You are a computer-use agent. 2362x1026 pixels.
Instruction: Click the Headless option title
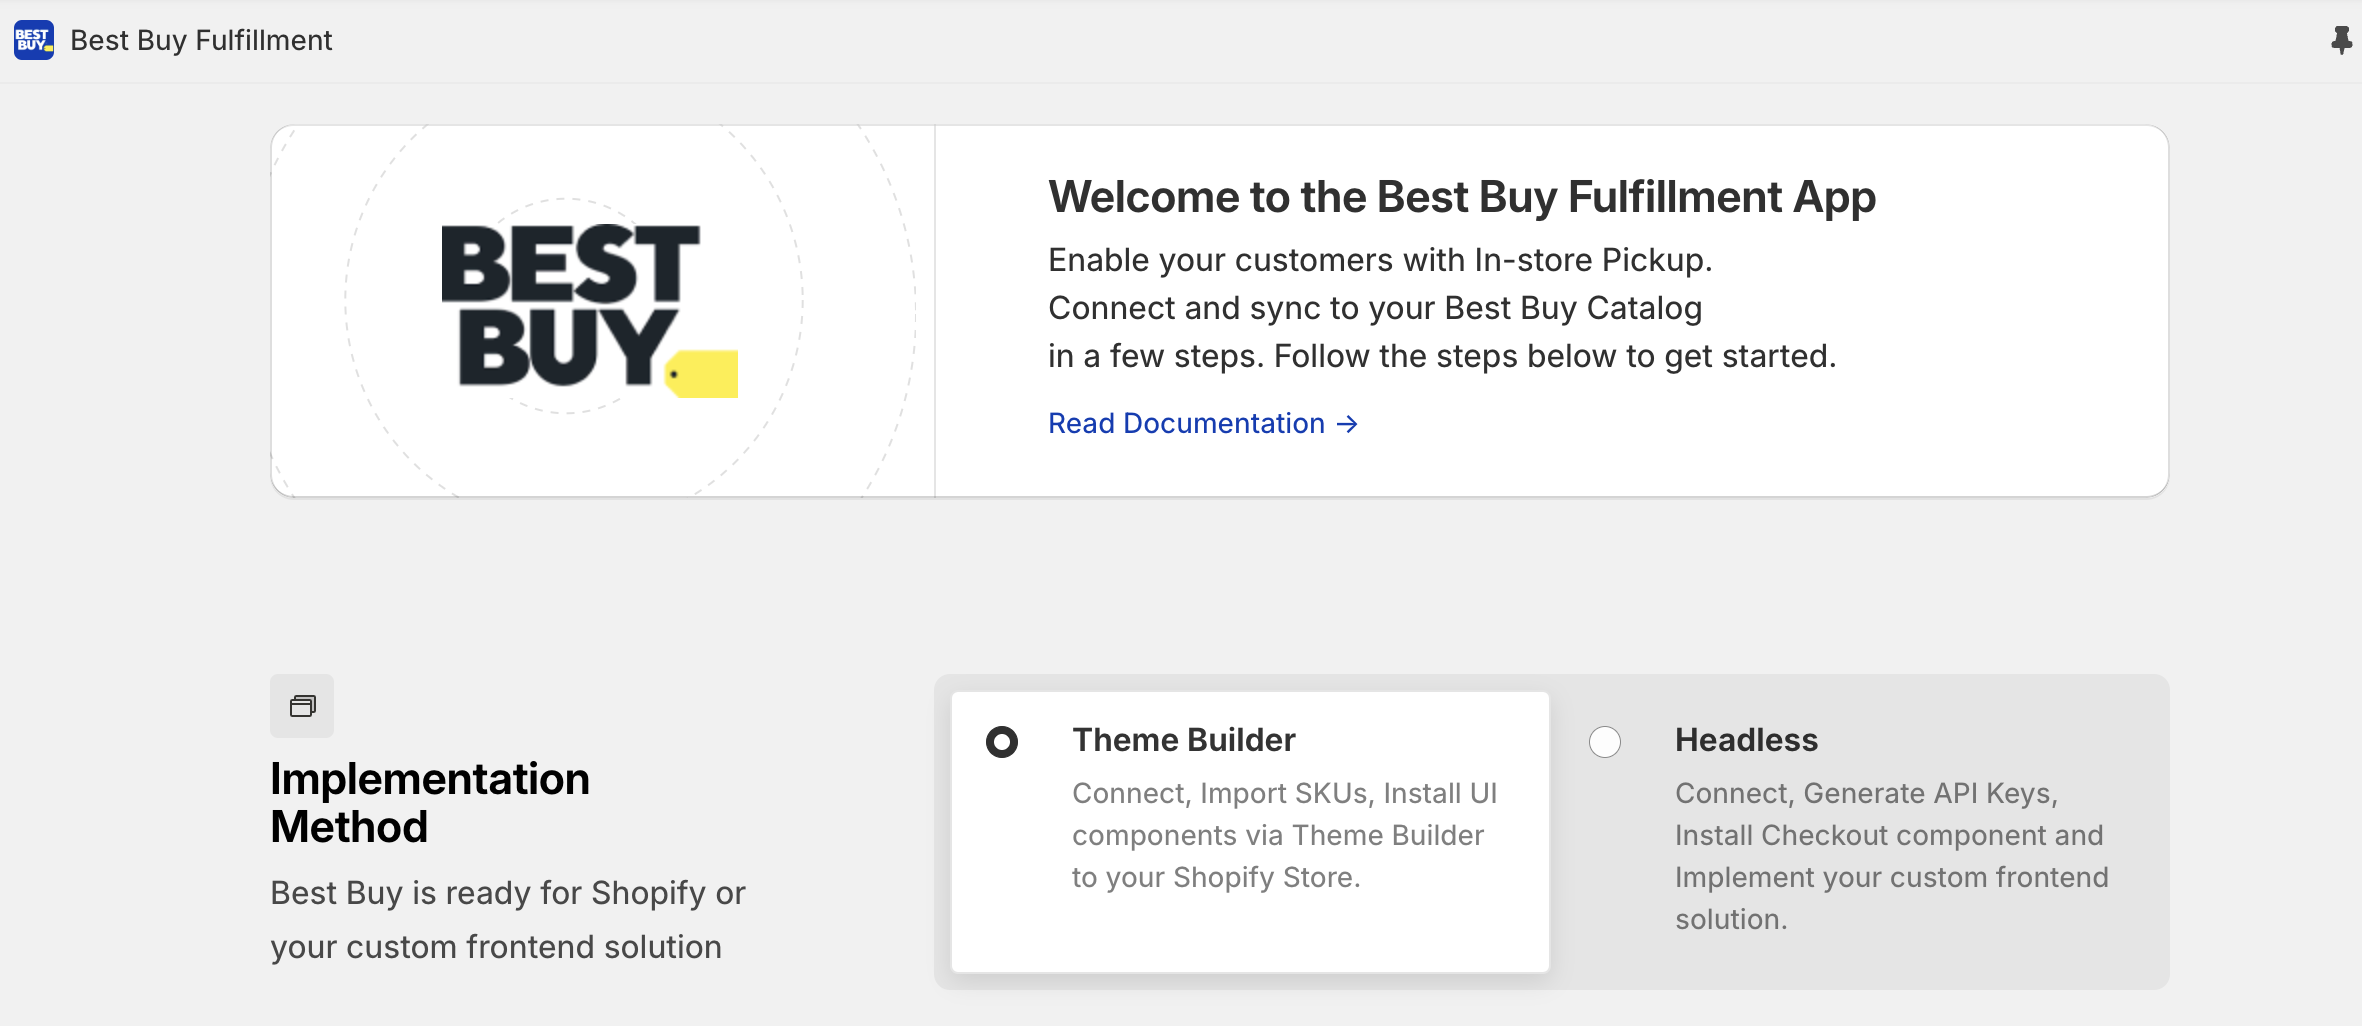[x=1746, y=740]
